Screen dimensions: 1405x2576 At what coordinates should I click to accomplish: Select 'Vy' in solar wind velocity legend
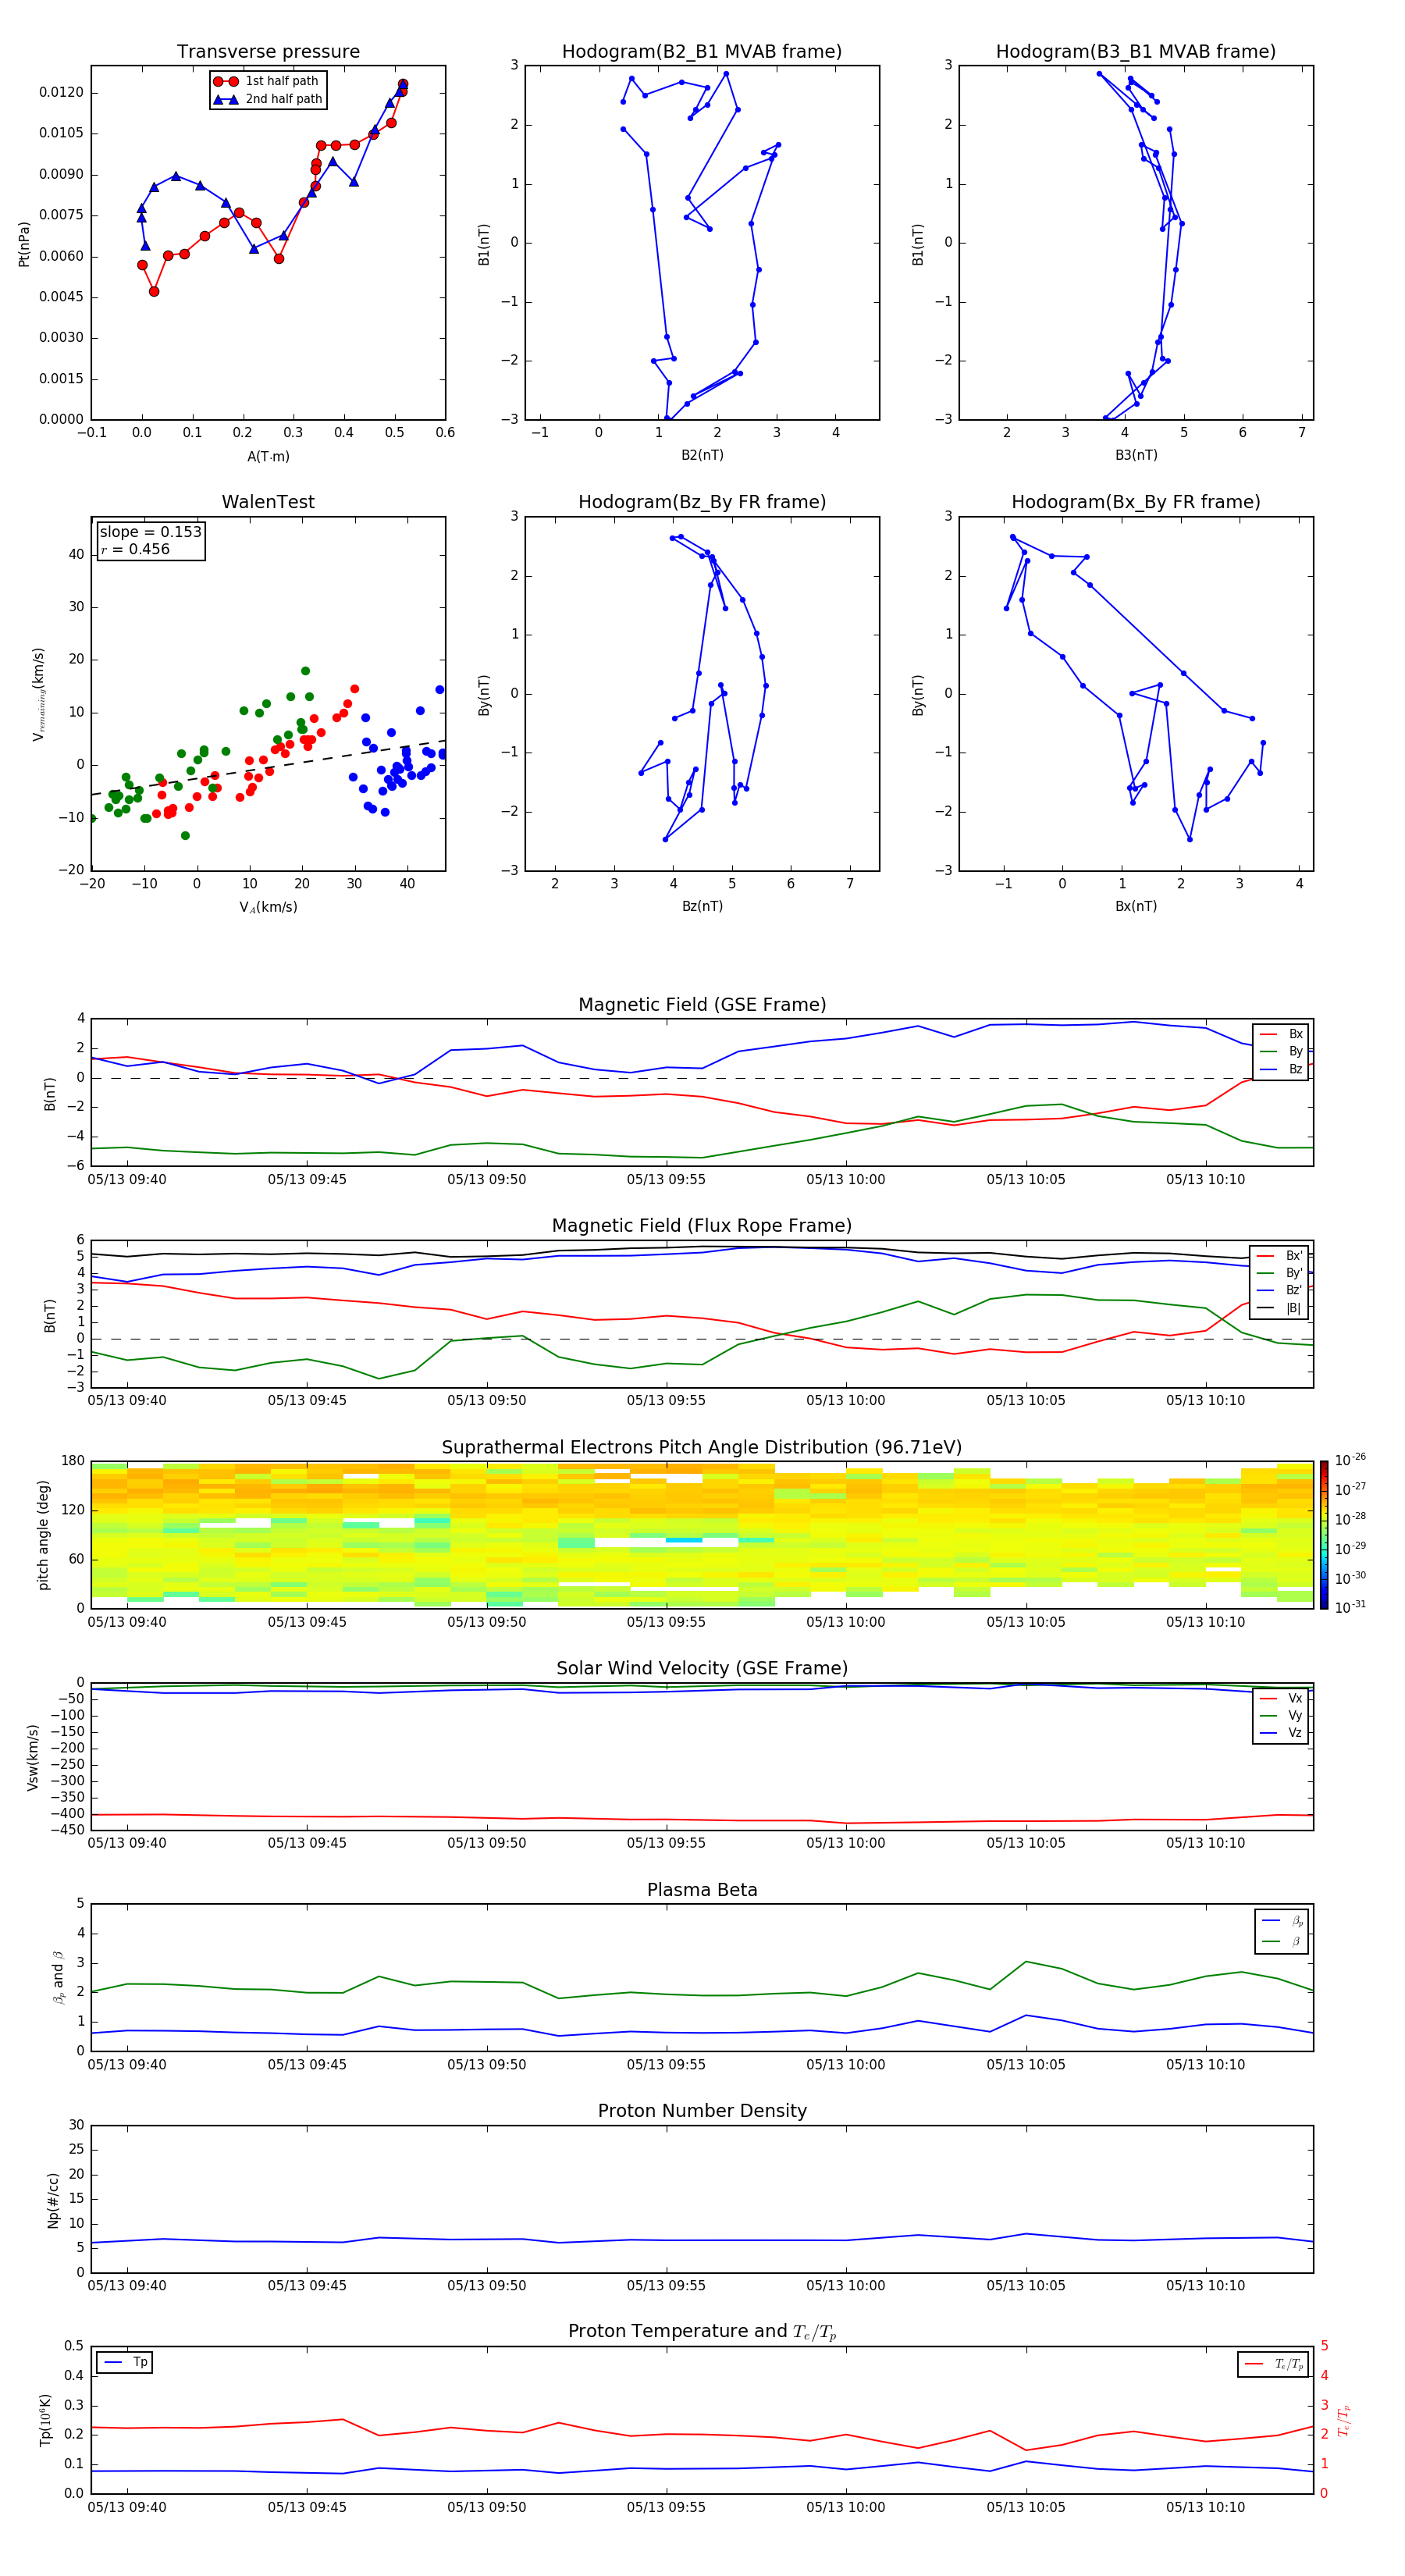(1281, 1715)
